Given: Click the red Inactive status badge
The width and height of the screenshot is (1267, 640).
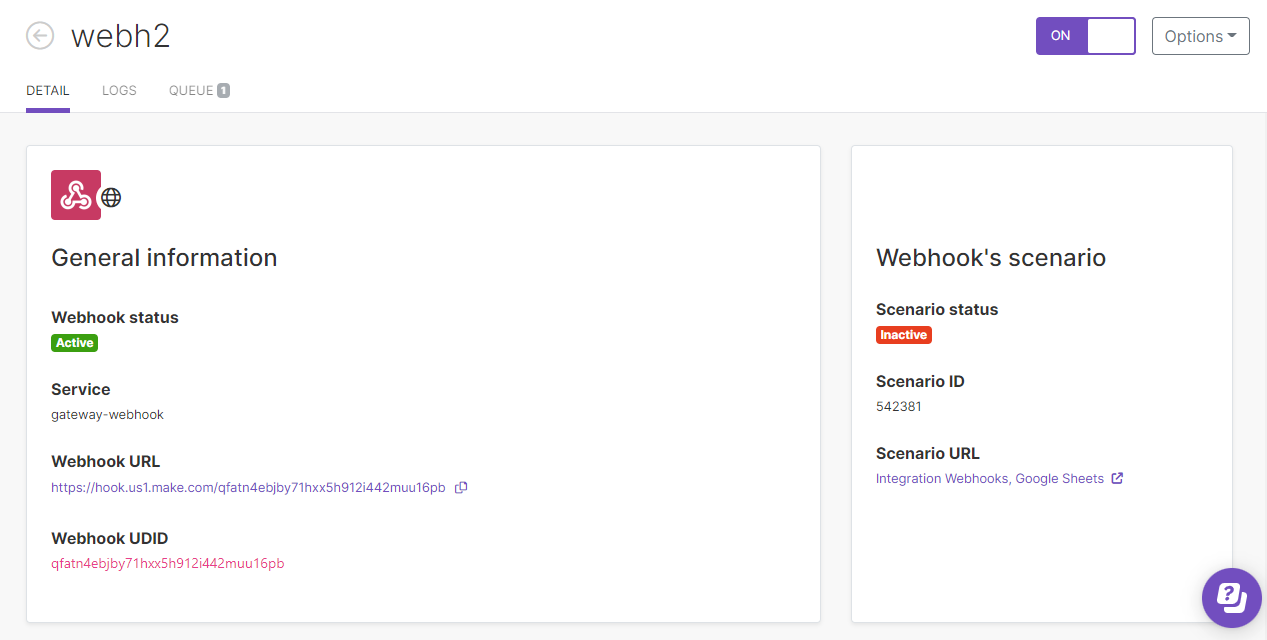Looking at the screenshot, I should pyautogui.click(x=904, y=335).
